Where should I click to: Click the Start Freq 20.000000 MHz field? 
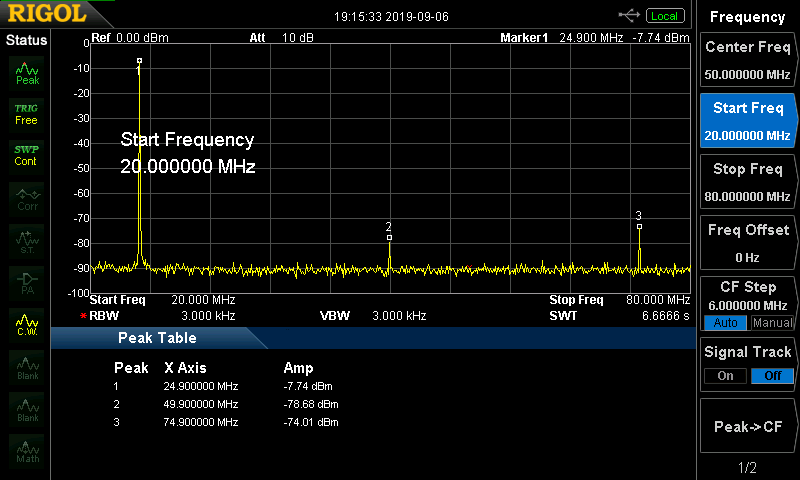tap(748, 120)
